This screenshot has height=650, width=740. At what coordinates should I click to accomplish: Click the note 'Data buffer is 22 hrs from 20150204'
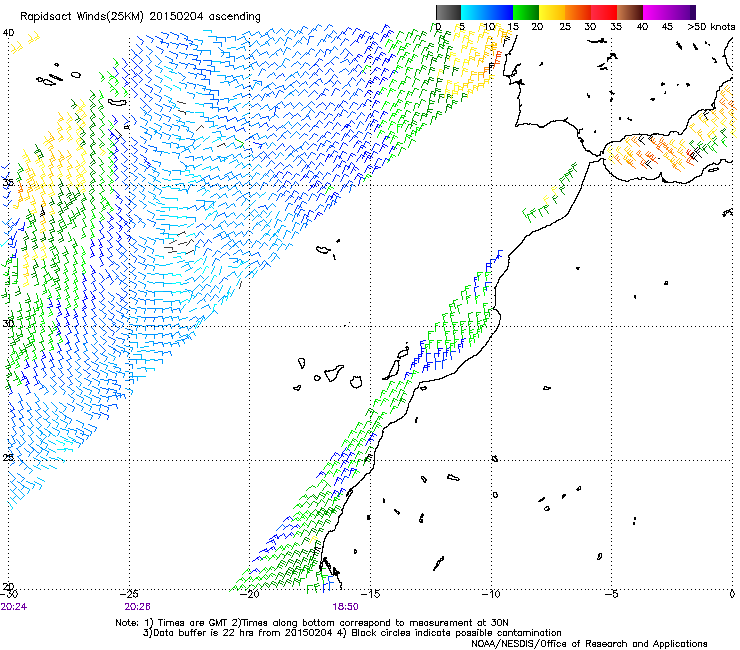click(x=241, y=633)
